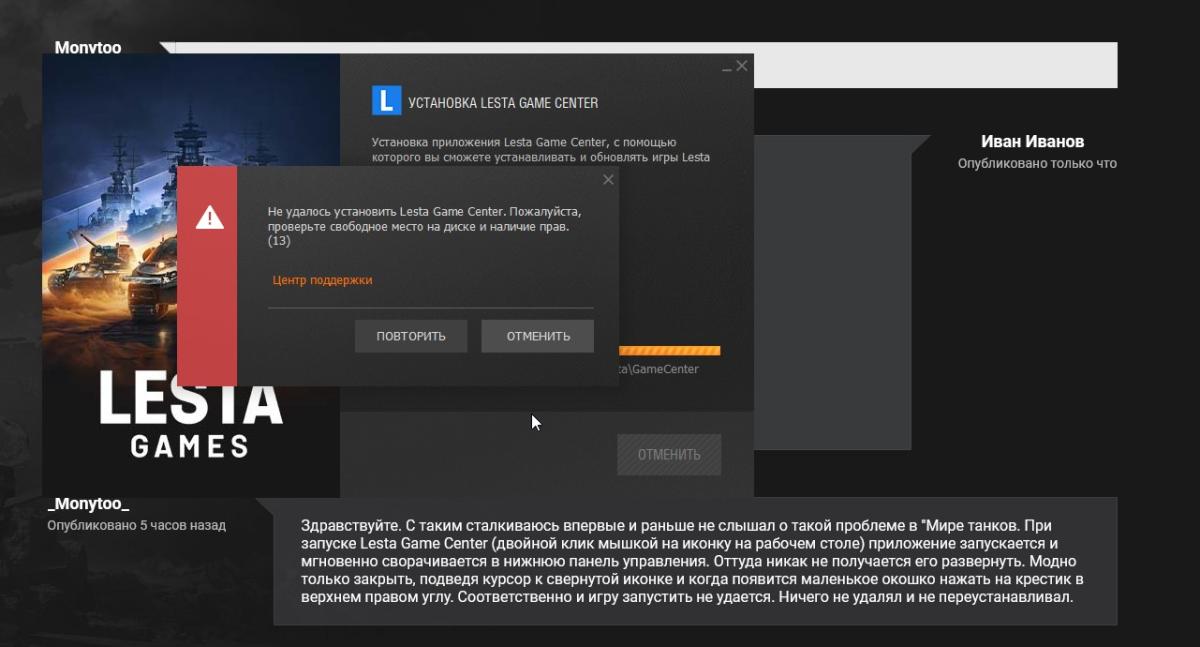Click the orange installation progress bar

tap(669, 351)
